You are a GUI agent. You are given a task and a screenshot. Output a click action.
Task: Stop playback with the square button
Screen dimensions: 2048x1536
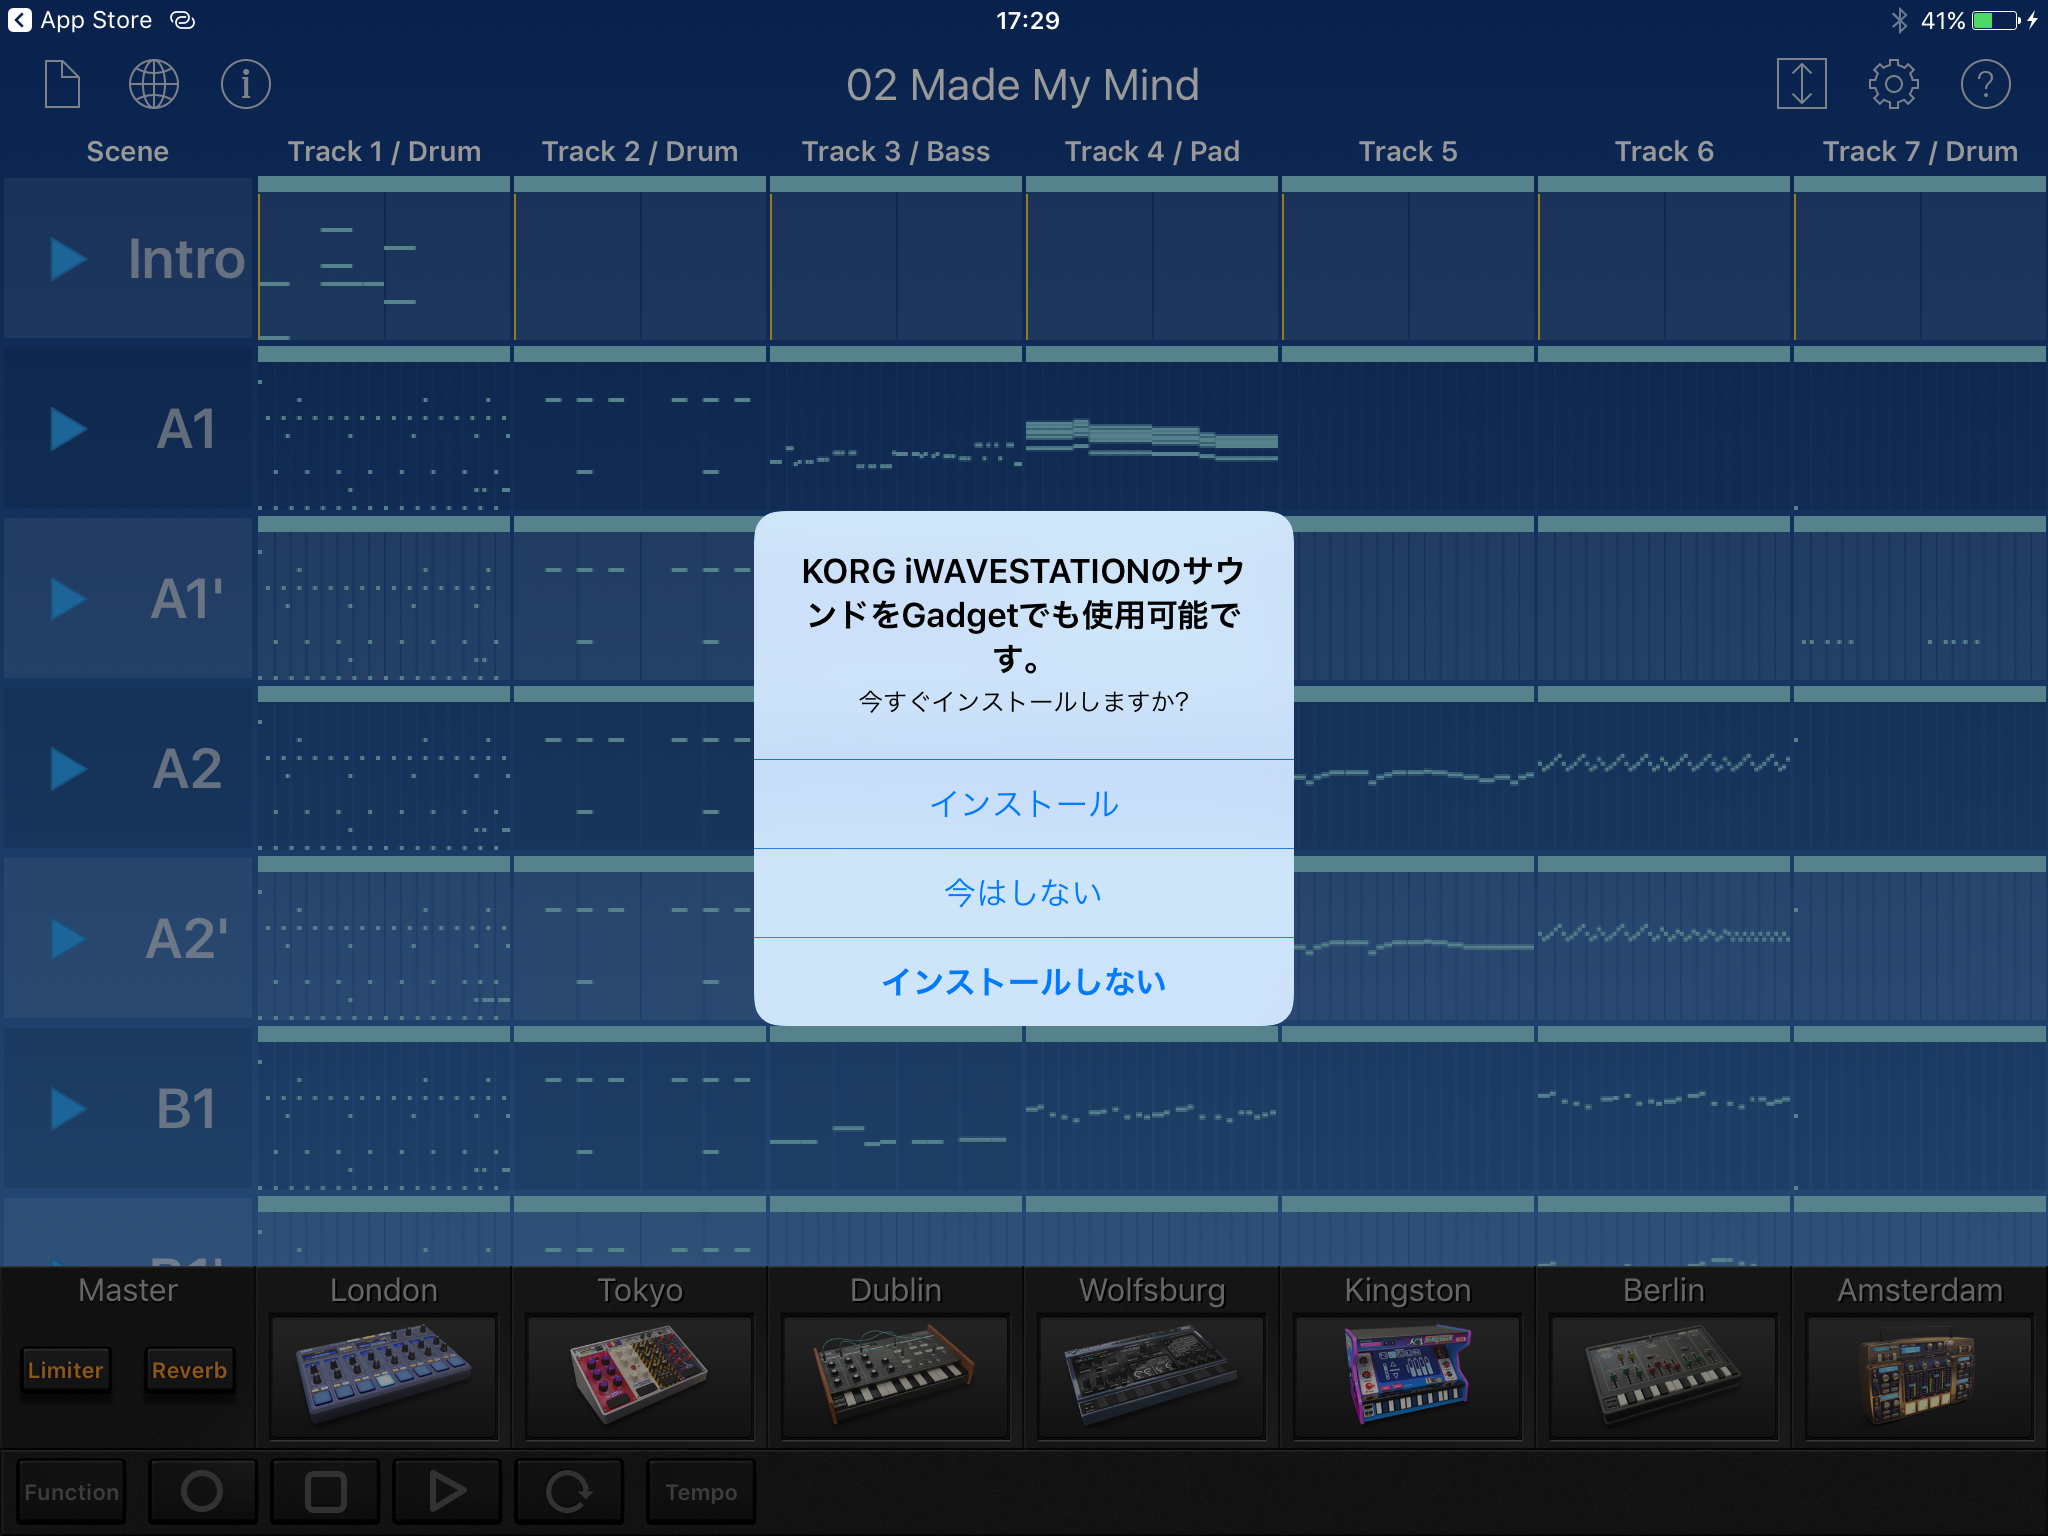[x=325, y=1492]
